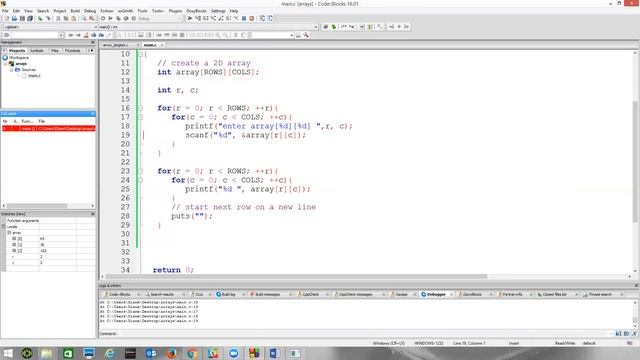Close the Watches panel
640x360 pixels.
92,214
